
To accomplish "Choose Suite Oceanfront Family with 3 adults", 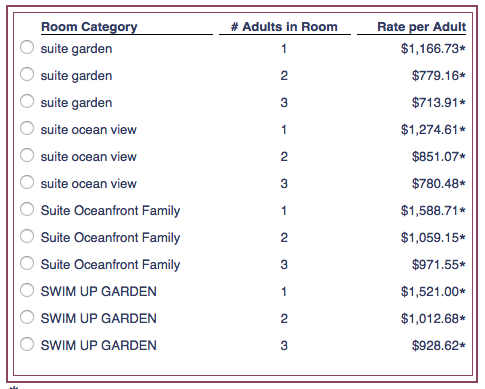I will tap(27, 263).
